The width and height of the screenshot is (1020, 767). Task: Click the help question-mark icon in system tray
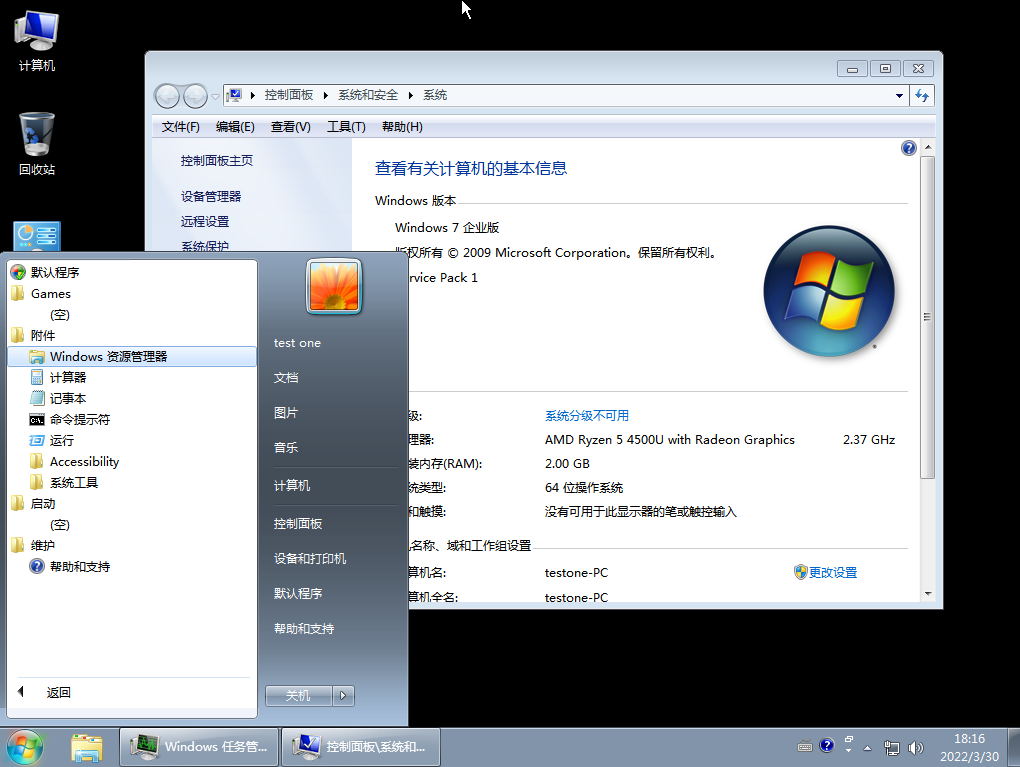coord(827,745)
